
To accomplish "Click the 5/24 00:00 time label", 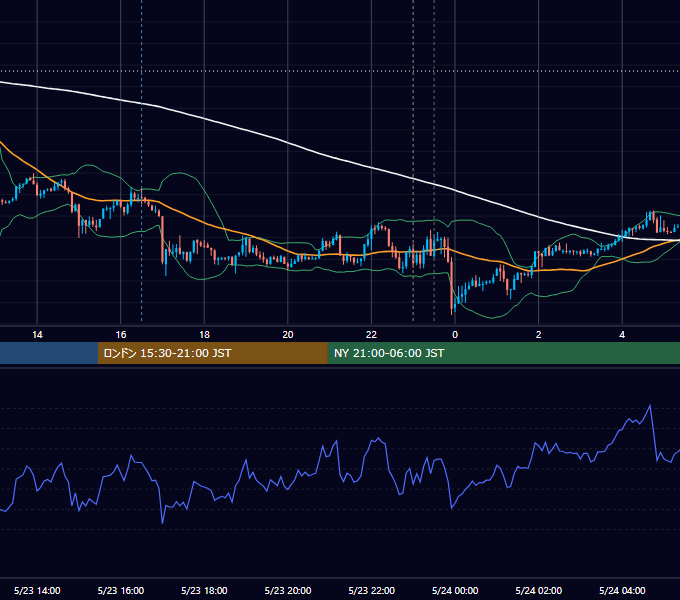I will coord(455,590).
